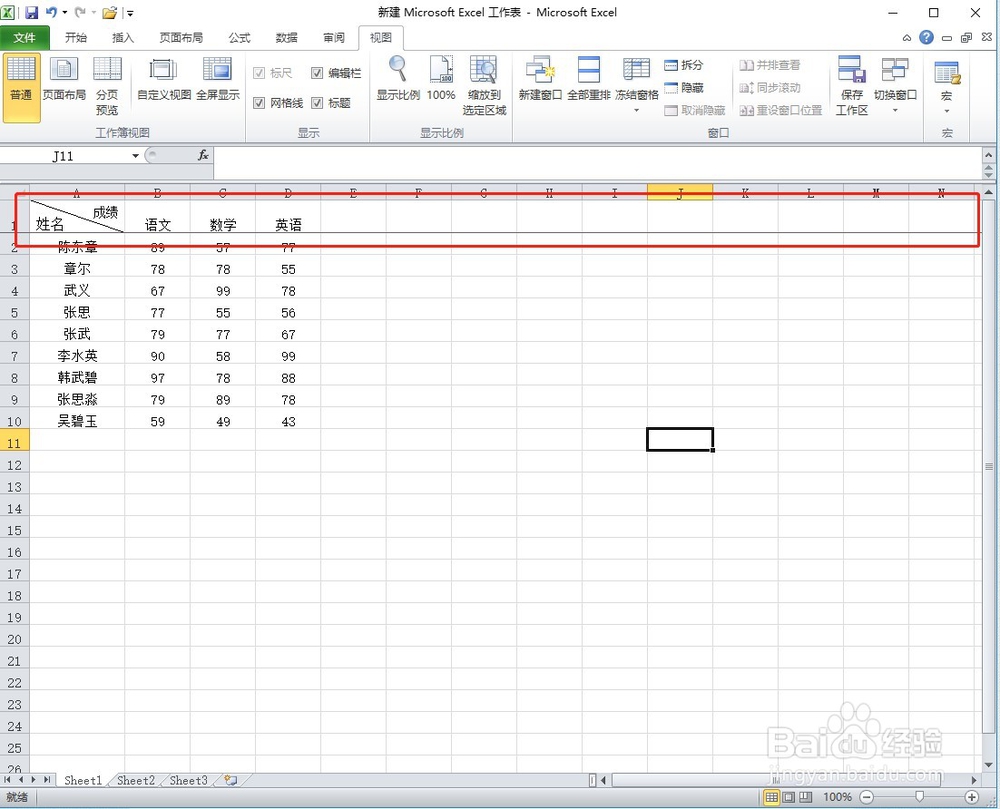
Task: Open the Zoom (显示比例) dialog
Action: click(398, 80)
